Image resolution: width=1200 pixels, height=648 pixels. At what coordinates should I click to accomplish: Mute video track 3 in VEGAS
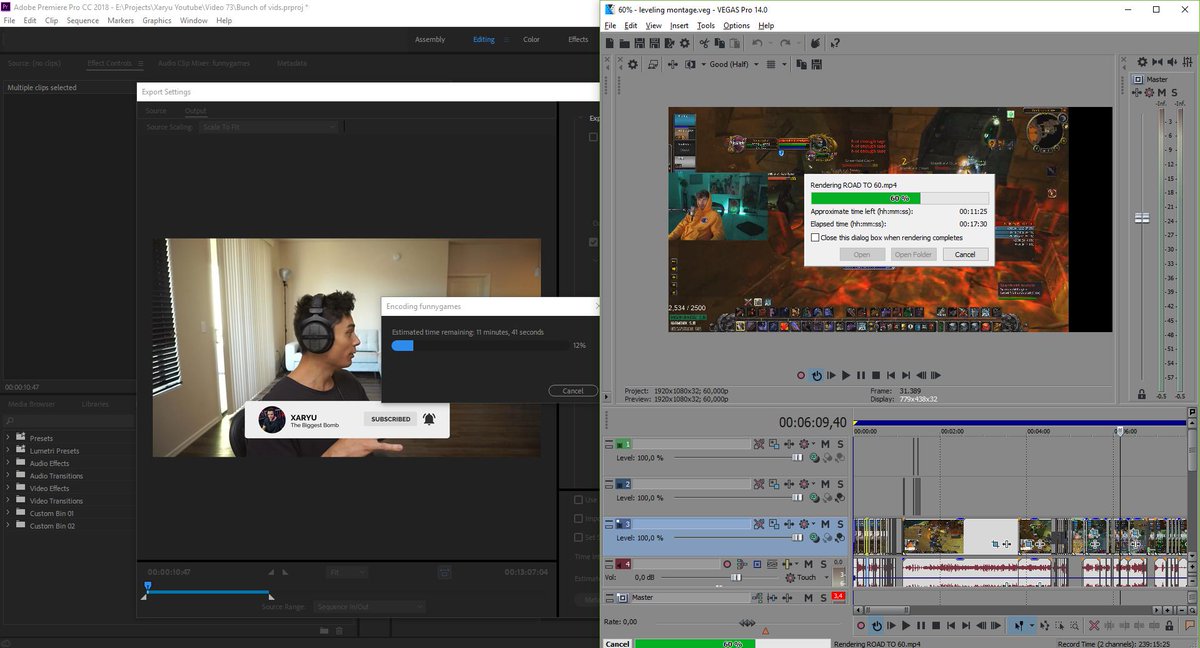(x=825, y=524)
